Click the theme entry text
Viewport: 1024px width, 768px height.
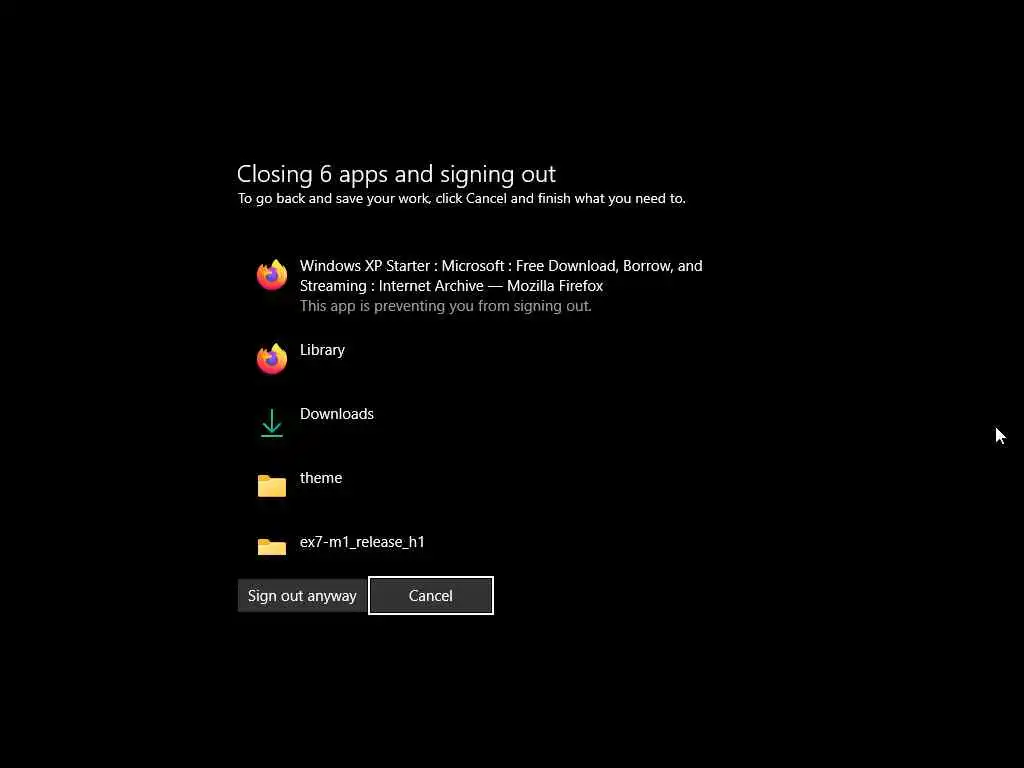(321, 478)
